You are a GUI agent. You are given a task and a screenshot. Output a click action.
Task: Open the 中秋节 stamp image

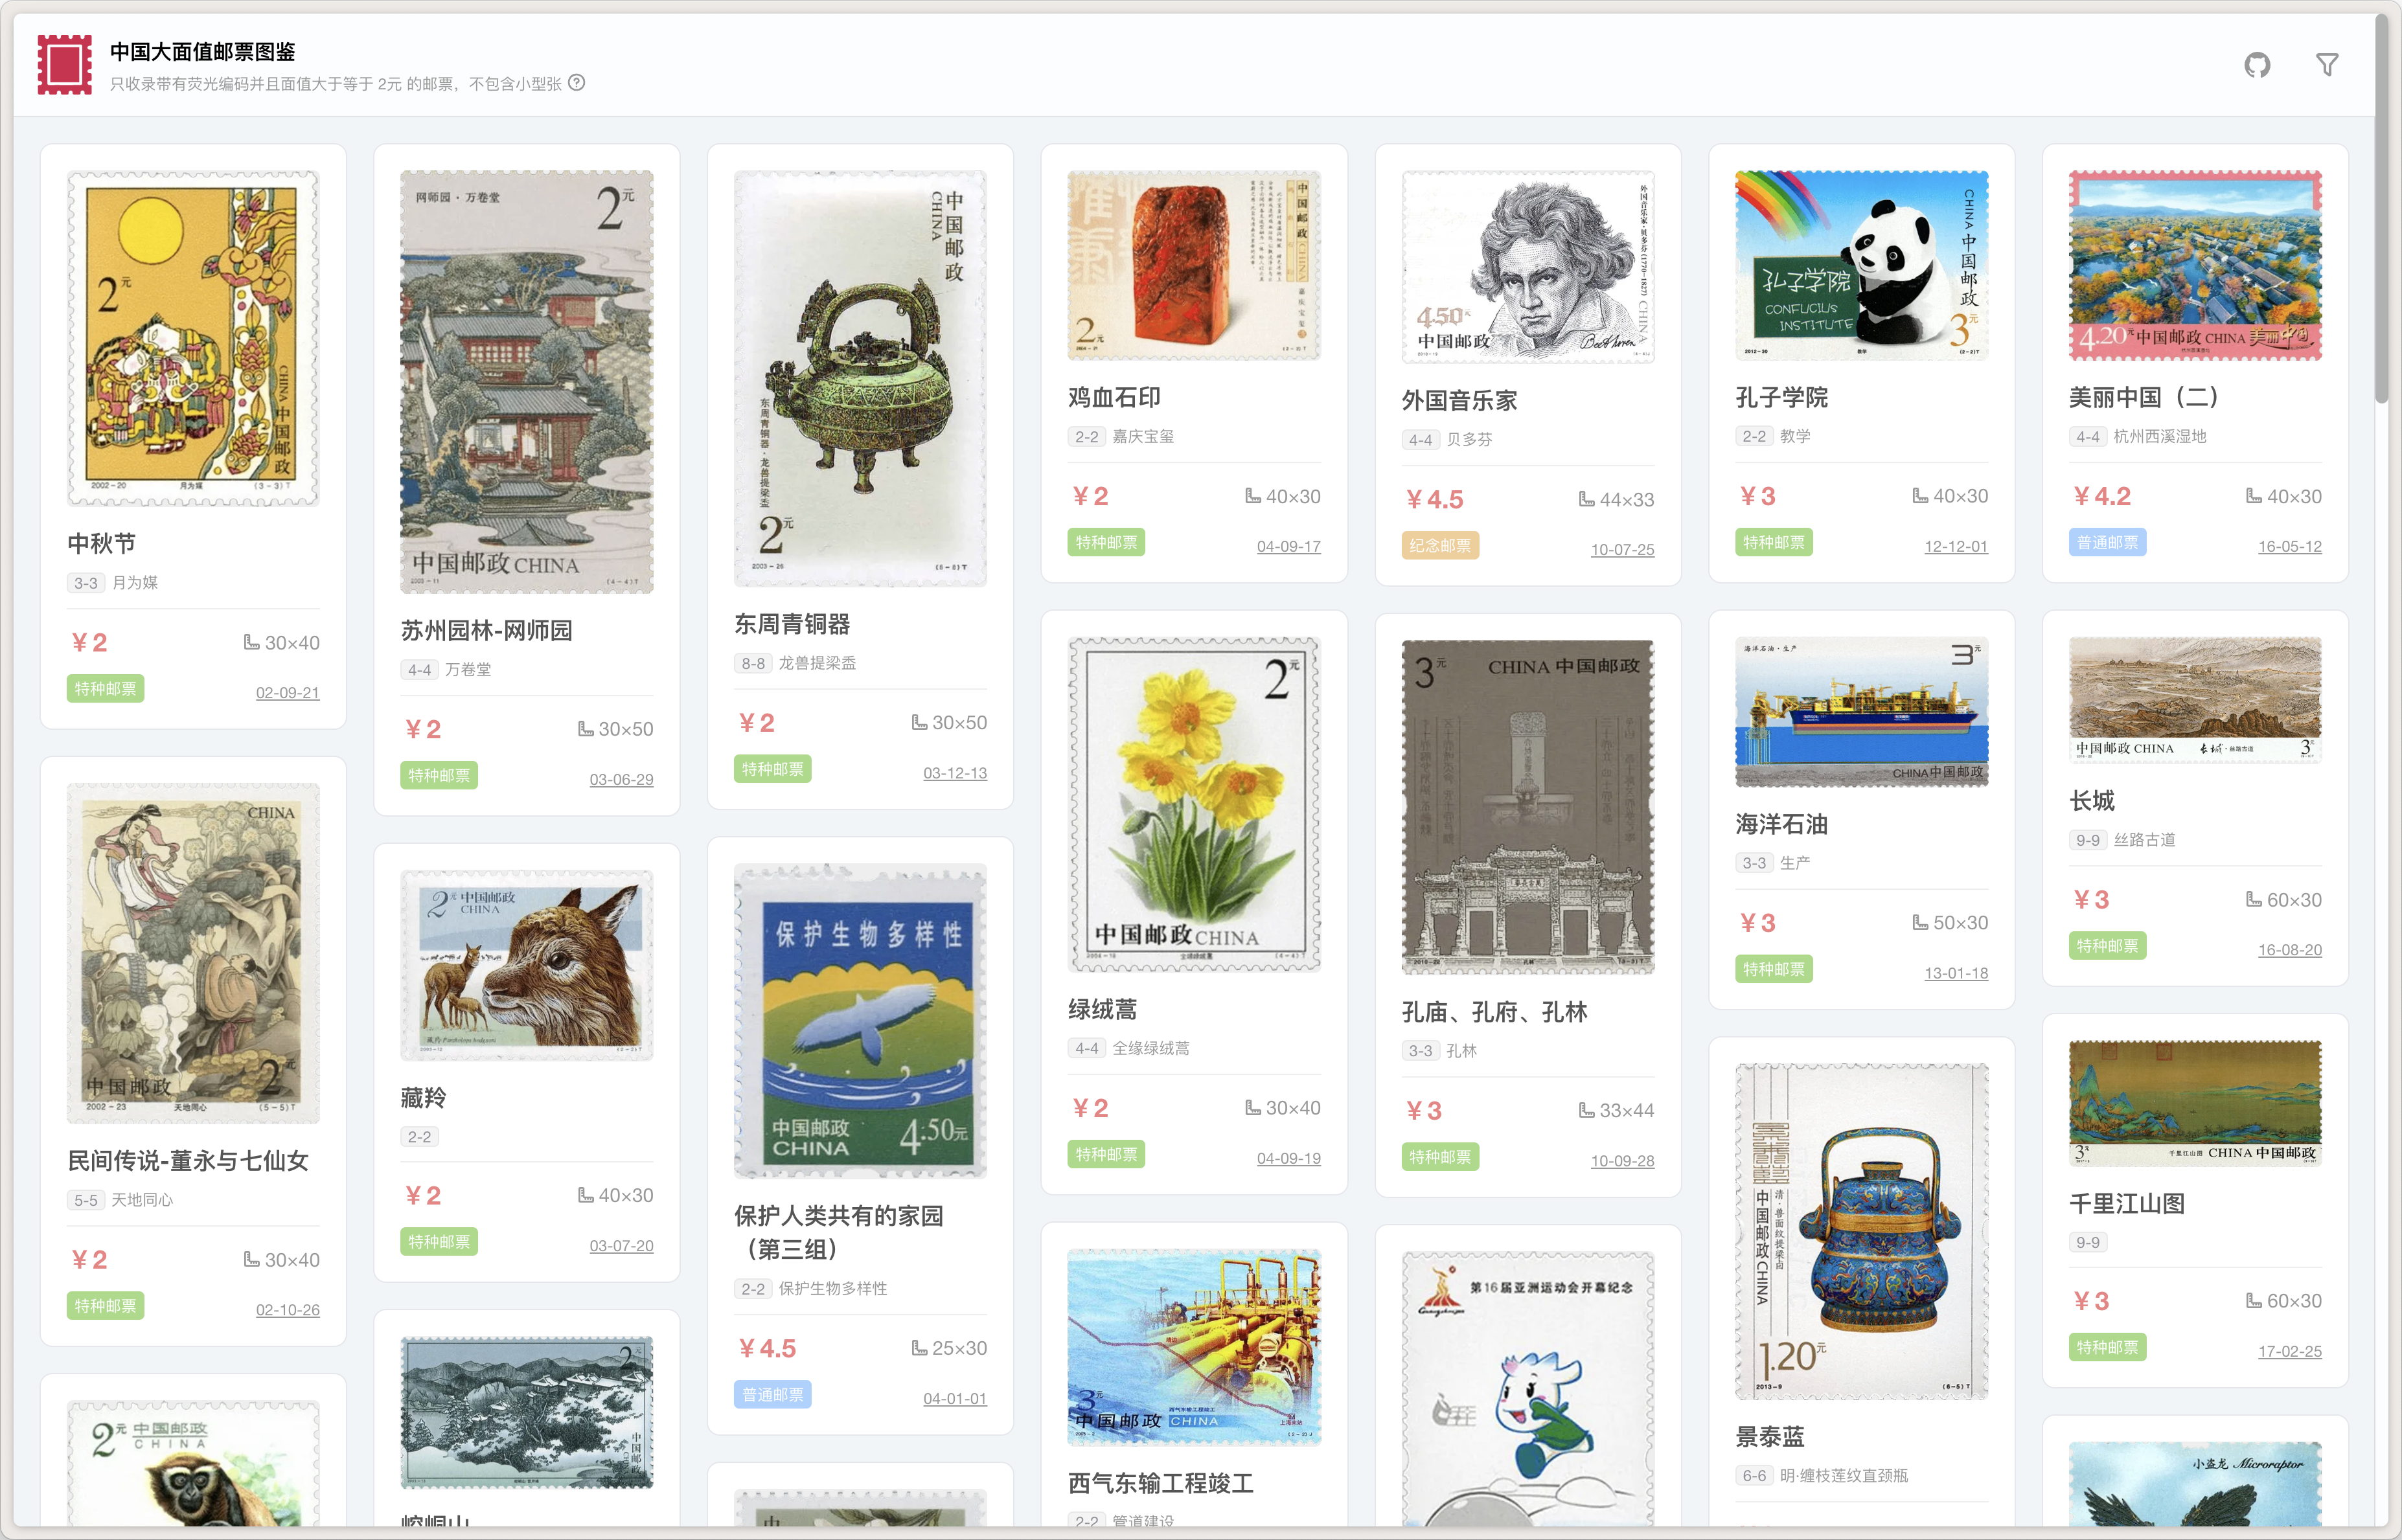point(193,338)
